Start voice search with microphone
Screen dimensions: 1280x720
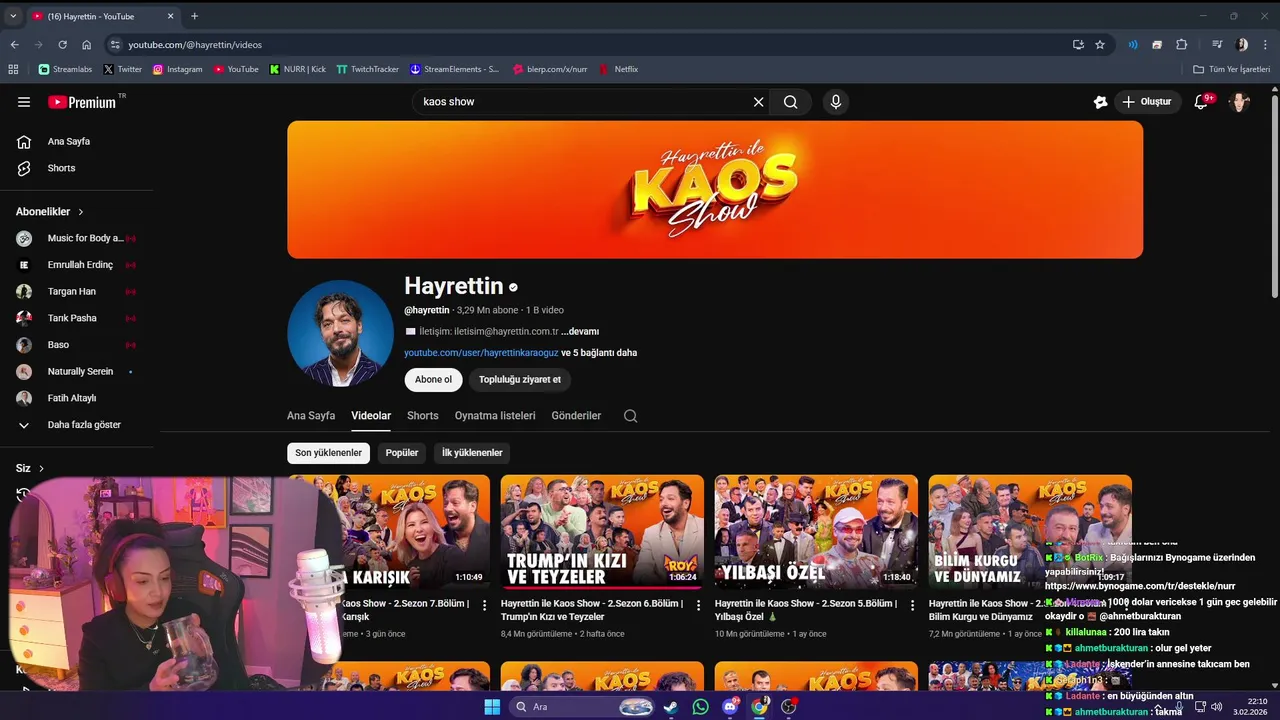(x=836, y=102)
